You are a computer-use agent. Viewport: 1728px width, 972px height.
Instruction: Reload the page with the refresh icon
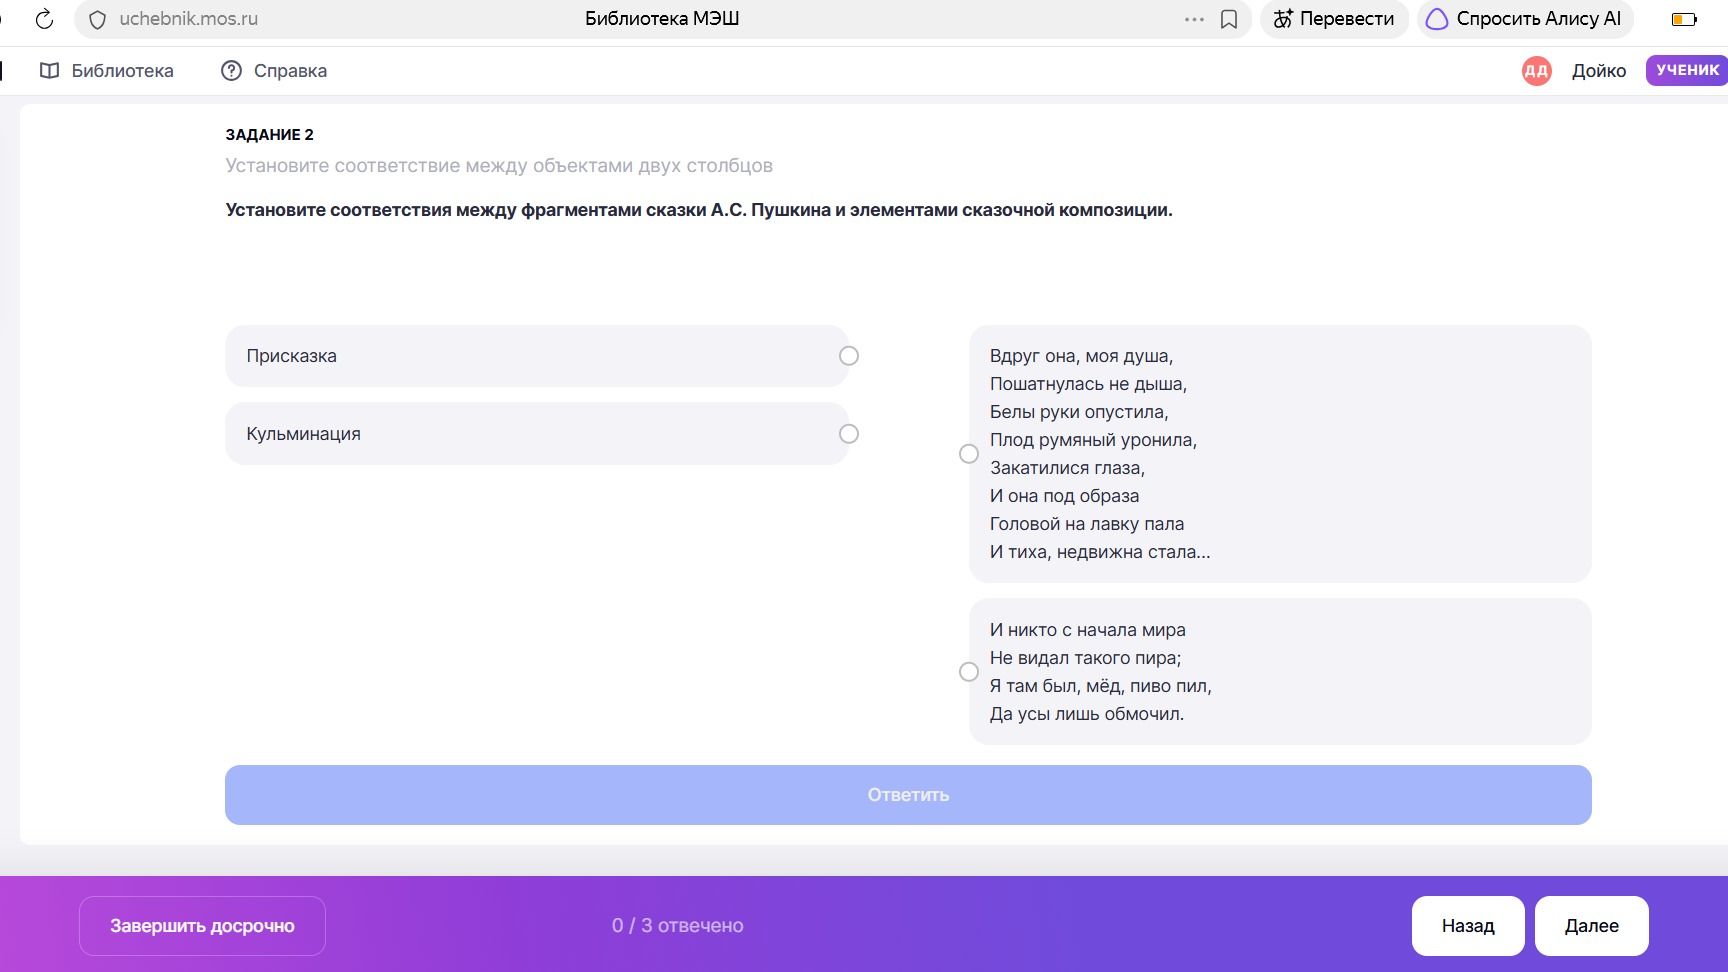[44, 19]
